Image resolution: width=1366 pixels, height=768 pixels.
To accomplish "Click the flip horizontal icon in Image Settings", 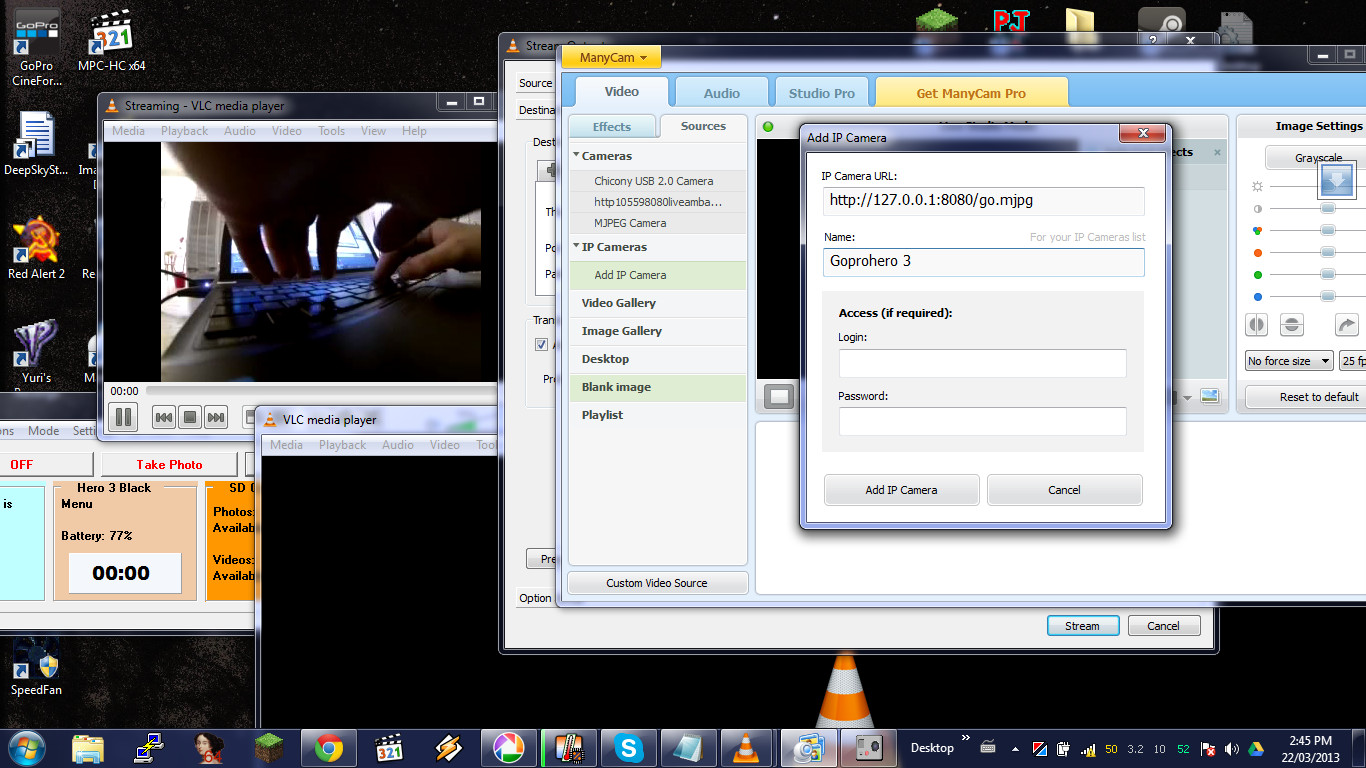I will pos(1257,325).
